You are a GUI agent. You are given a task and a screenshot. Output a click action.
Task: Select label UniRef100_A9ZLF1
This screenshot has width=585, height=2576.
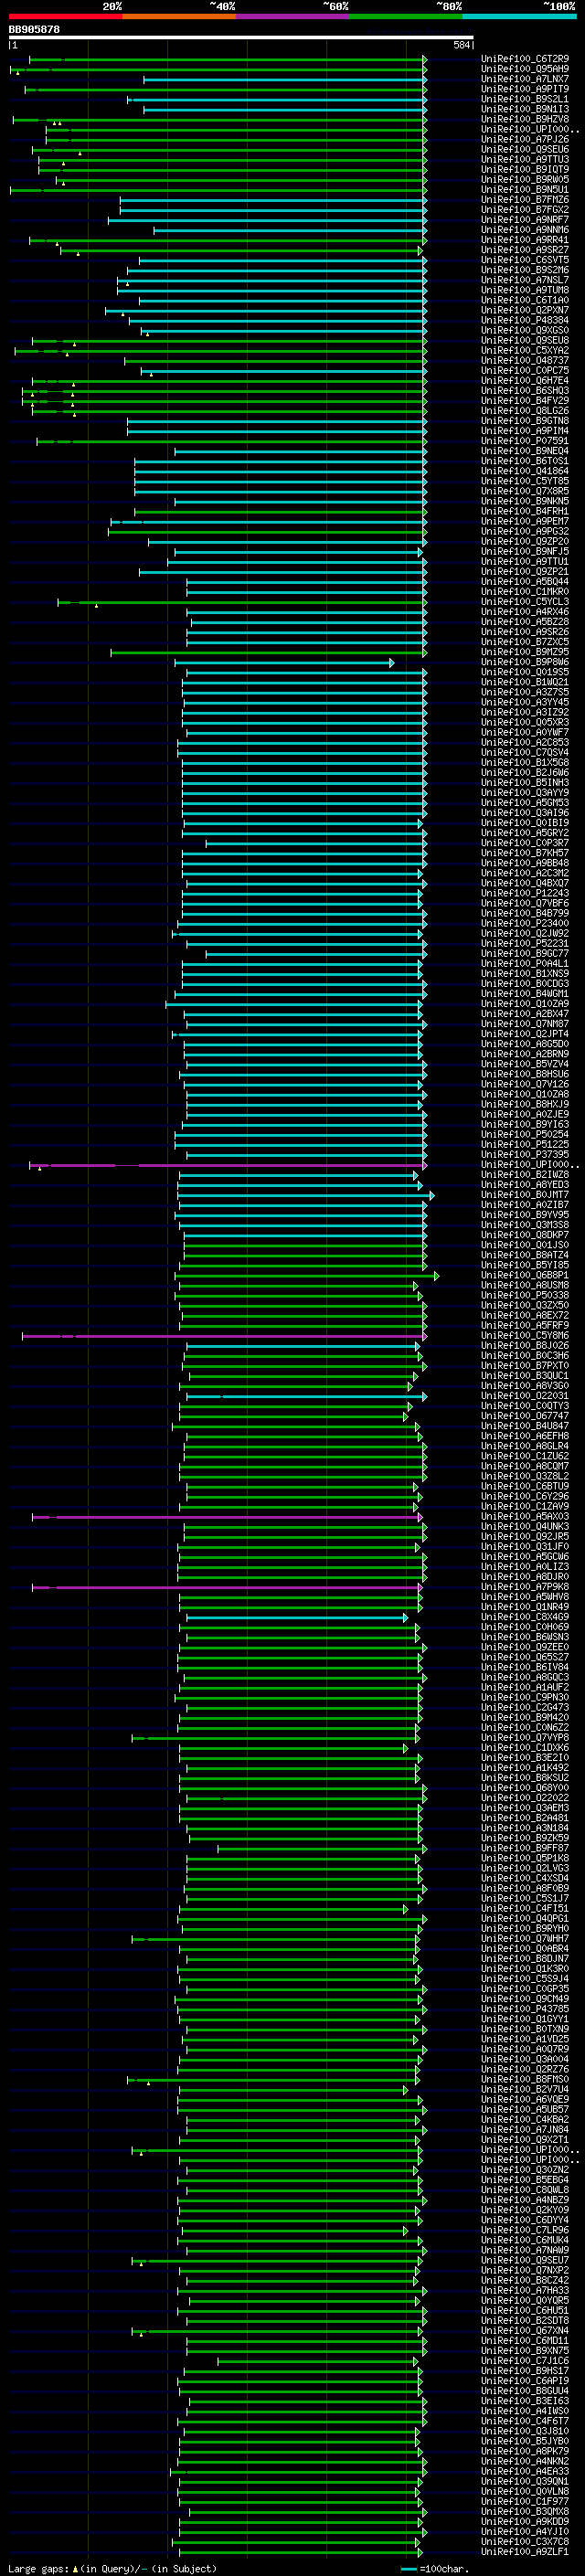(x=525, y=2552)
